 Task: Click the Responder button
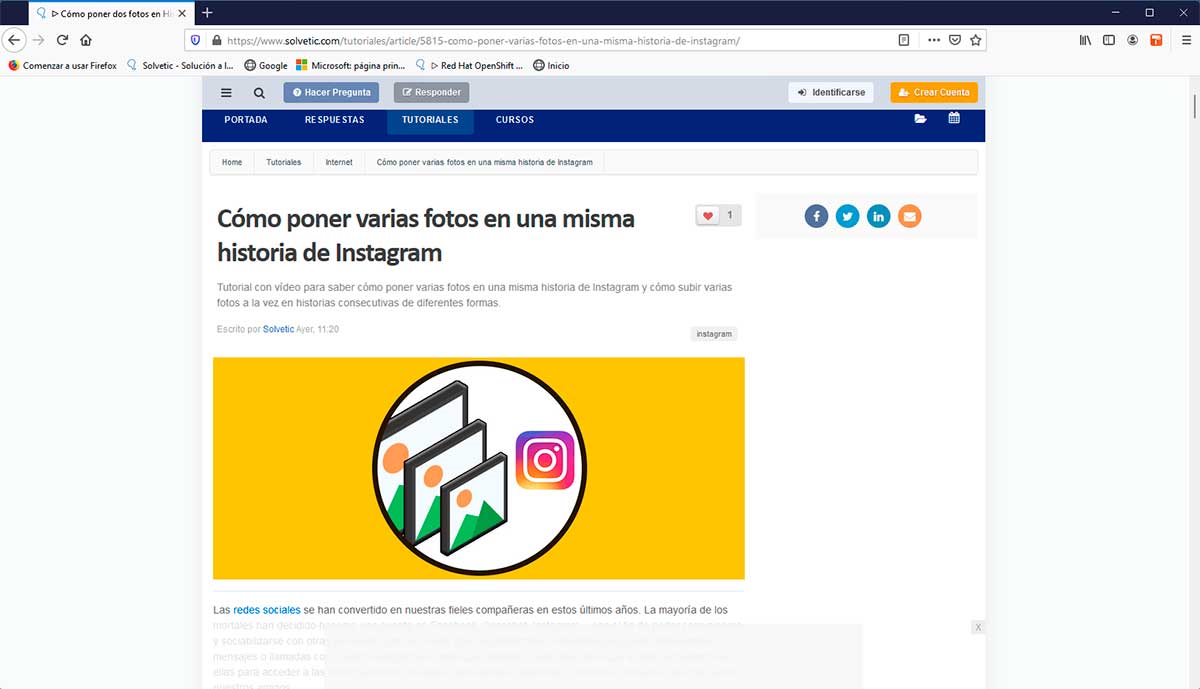click(431, 92)
